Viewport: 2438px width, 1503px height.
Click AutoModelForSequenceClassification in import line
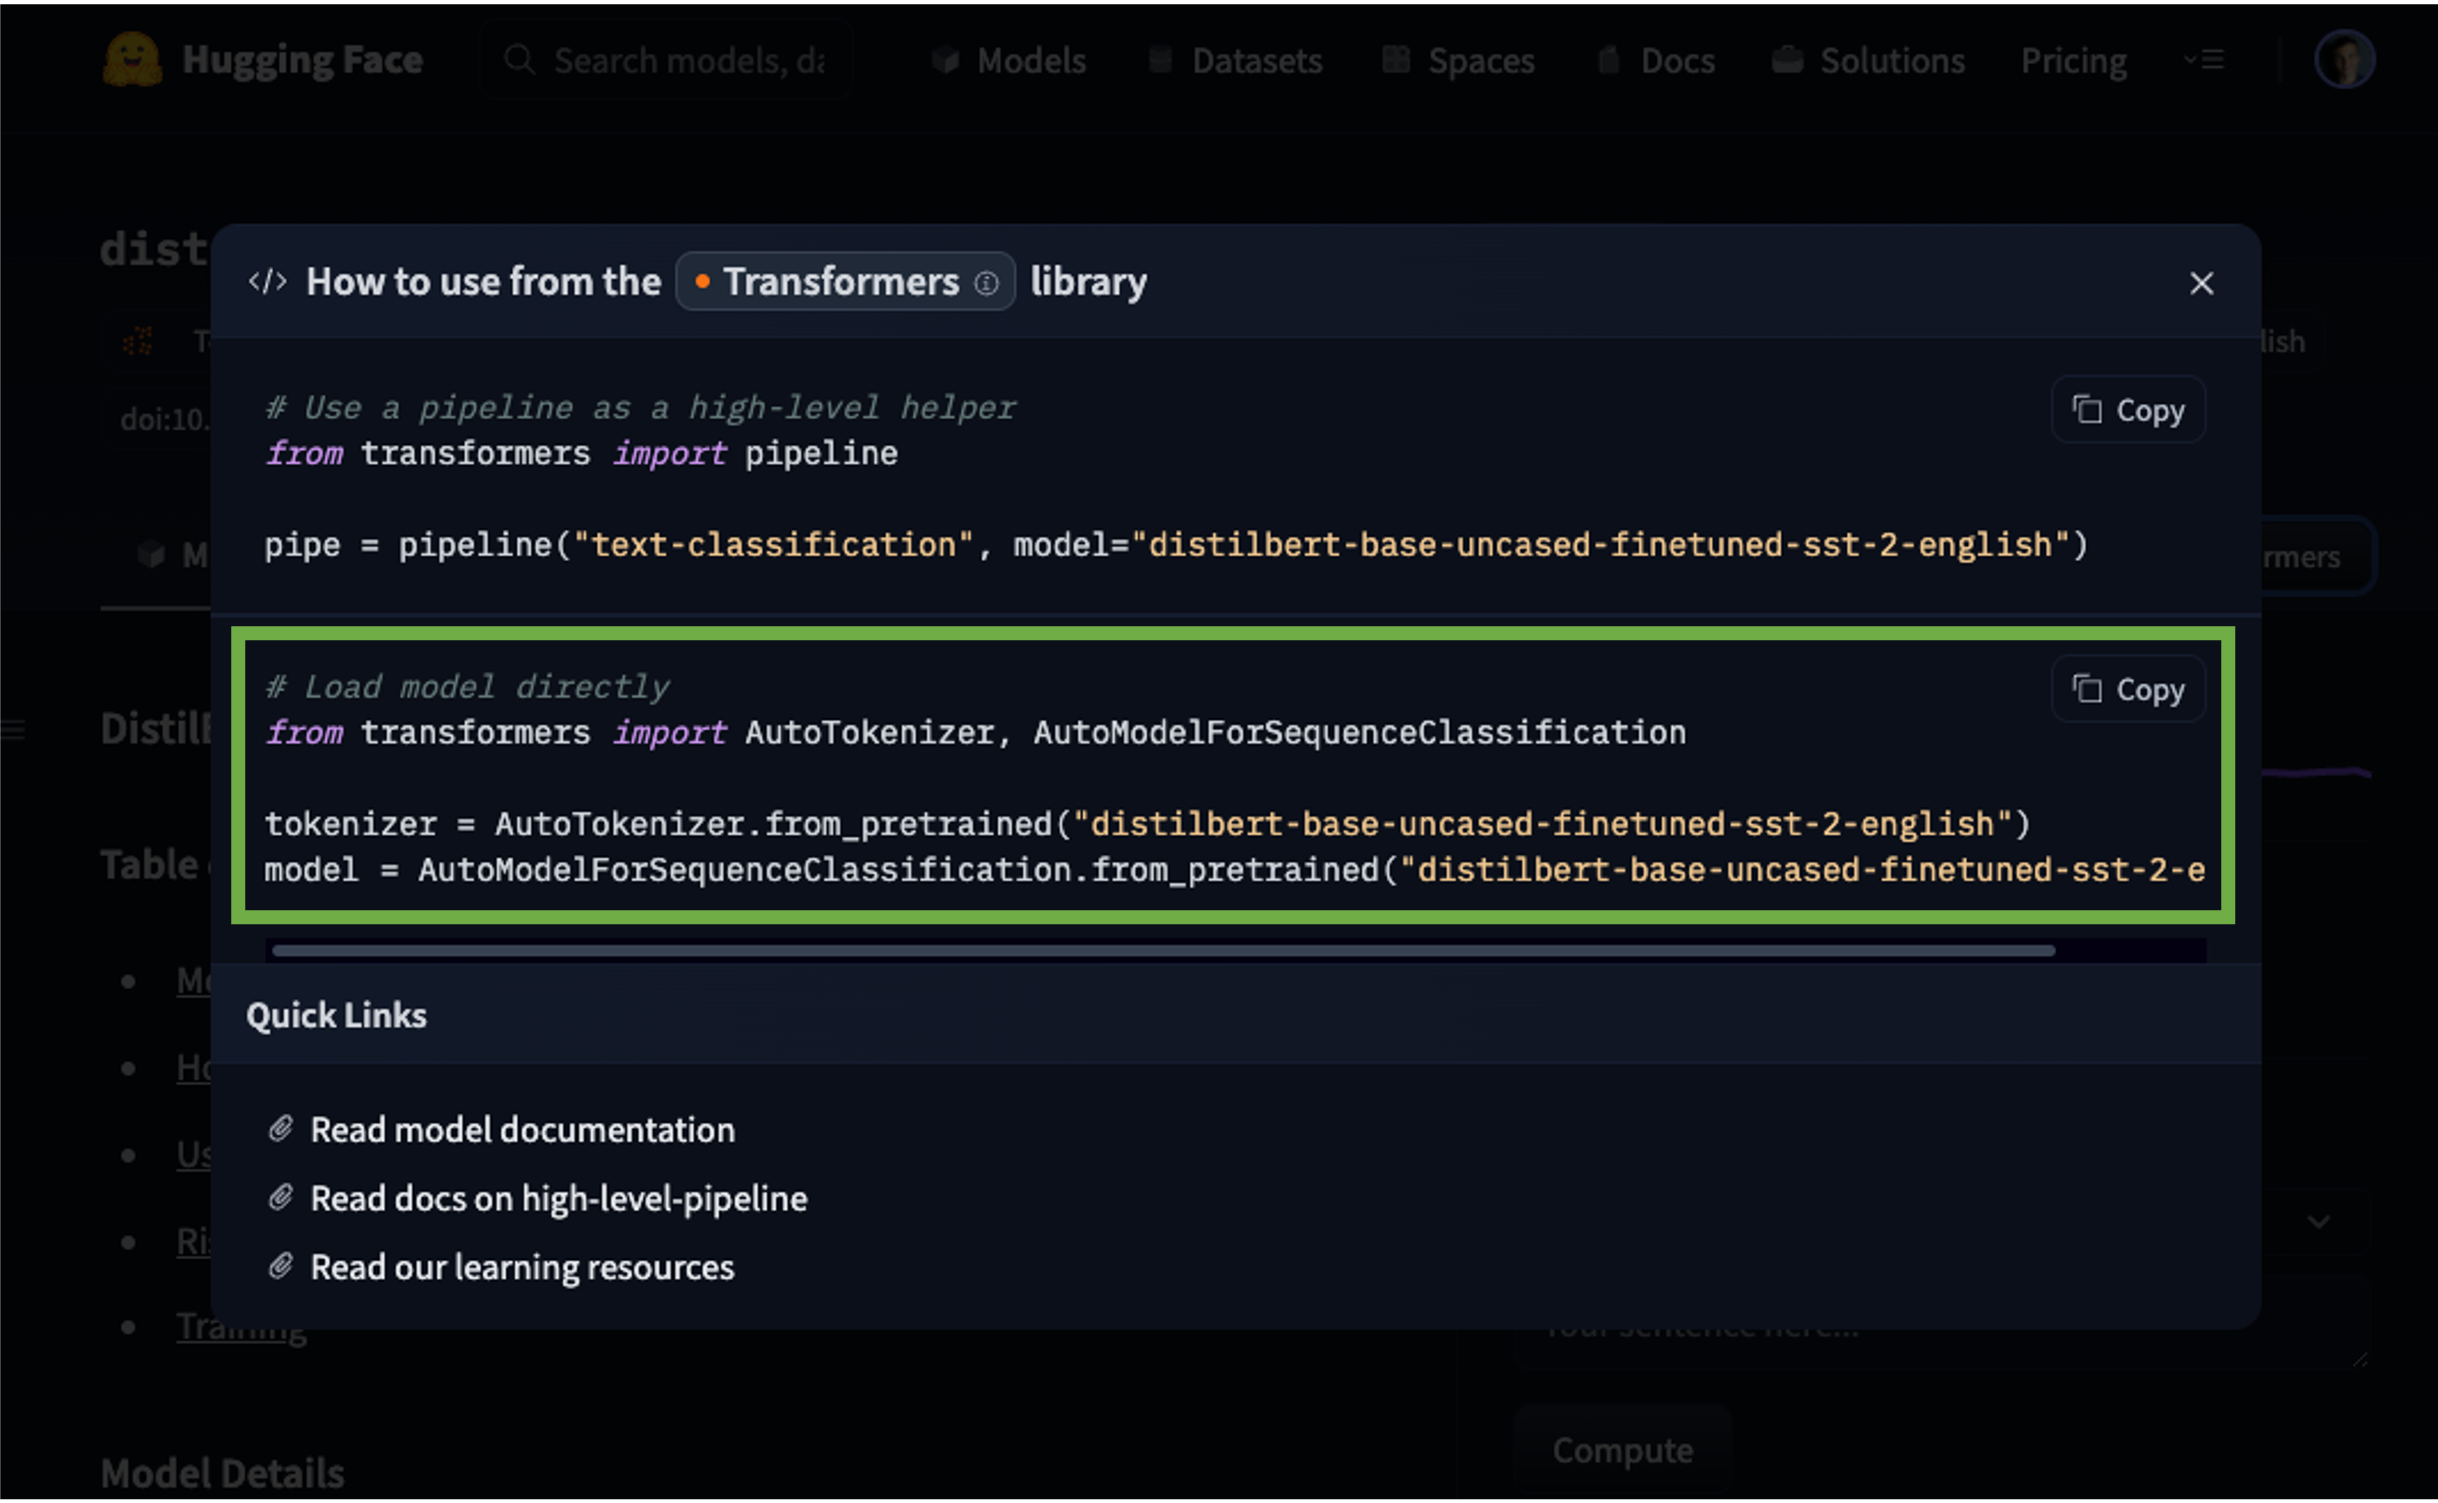click(x=1359, y=732)
